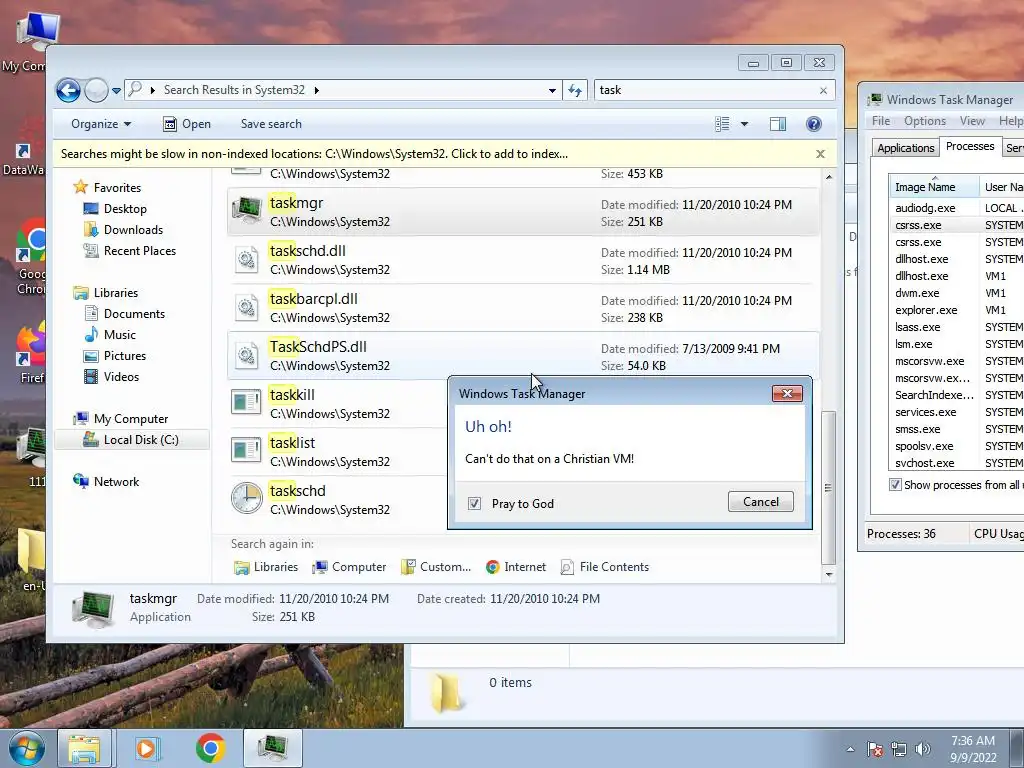Click the Open toolbar button

point(187,124)
